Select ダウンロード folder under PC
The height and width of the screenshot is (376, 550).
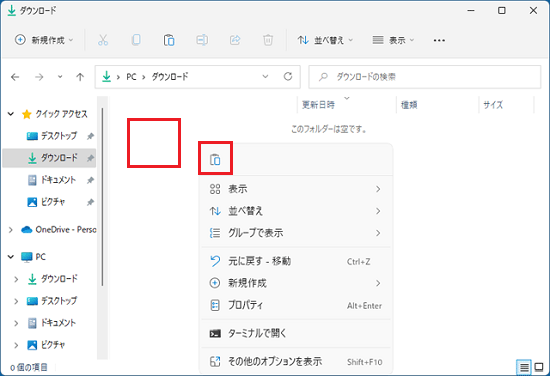[x=59, y=279]
